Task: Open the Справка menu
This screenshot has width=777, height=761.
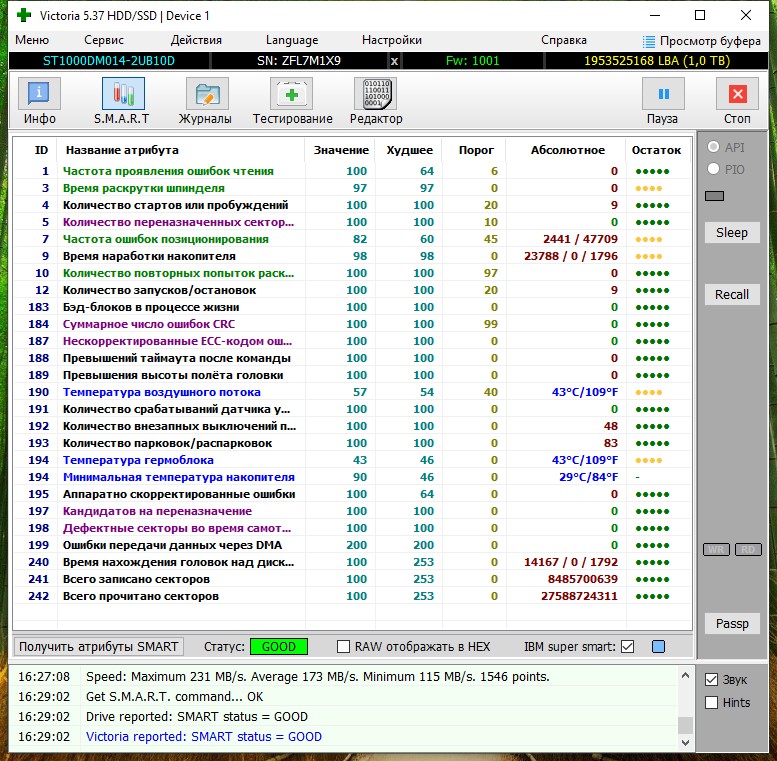Action: point(563,40)
